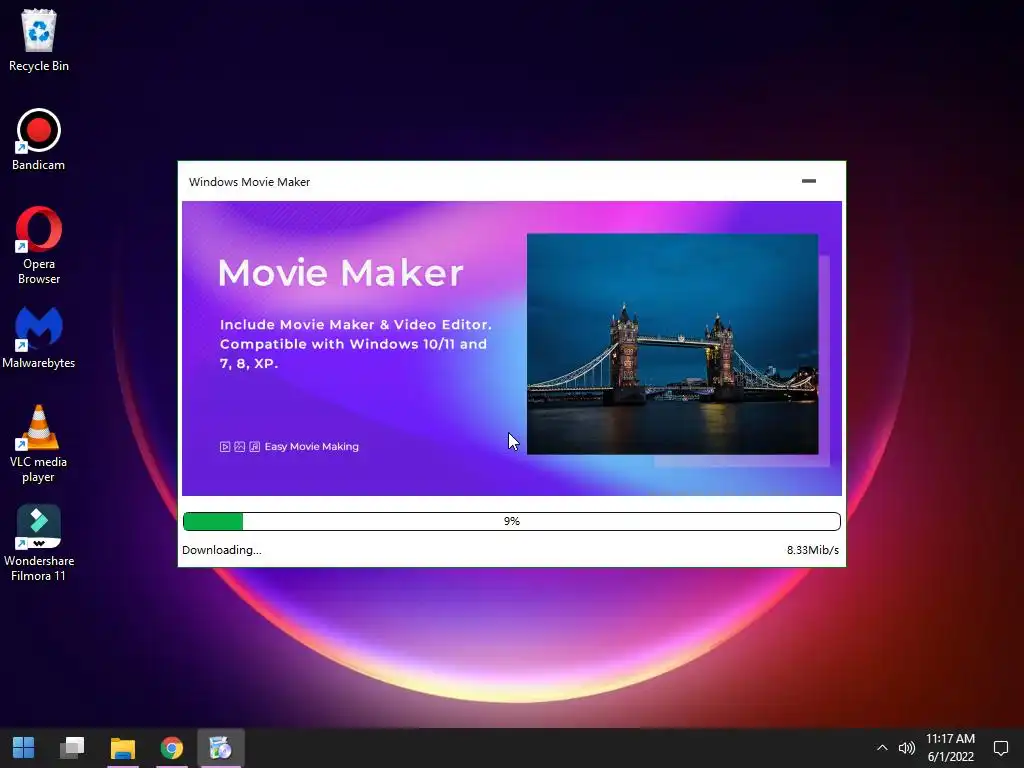Open the volume control in tray
1024x768 pixels.
tap(906, 748)
